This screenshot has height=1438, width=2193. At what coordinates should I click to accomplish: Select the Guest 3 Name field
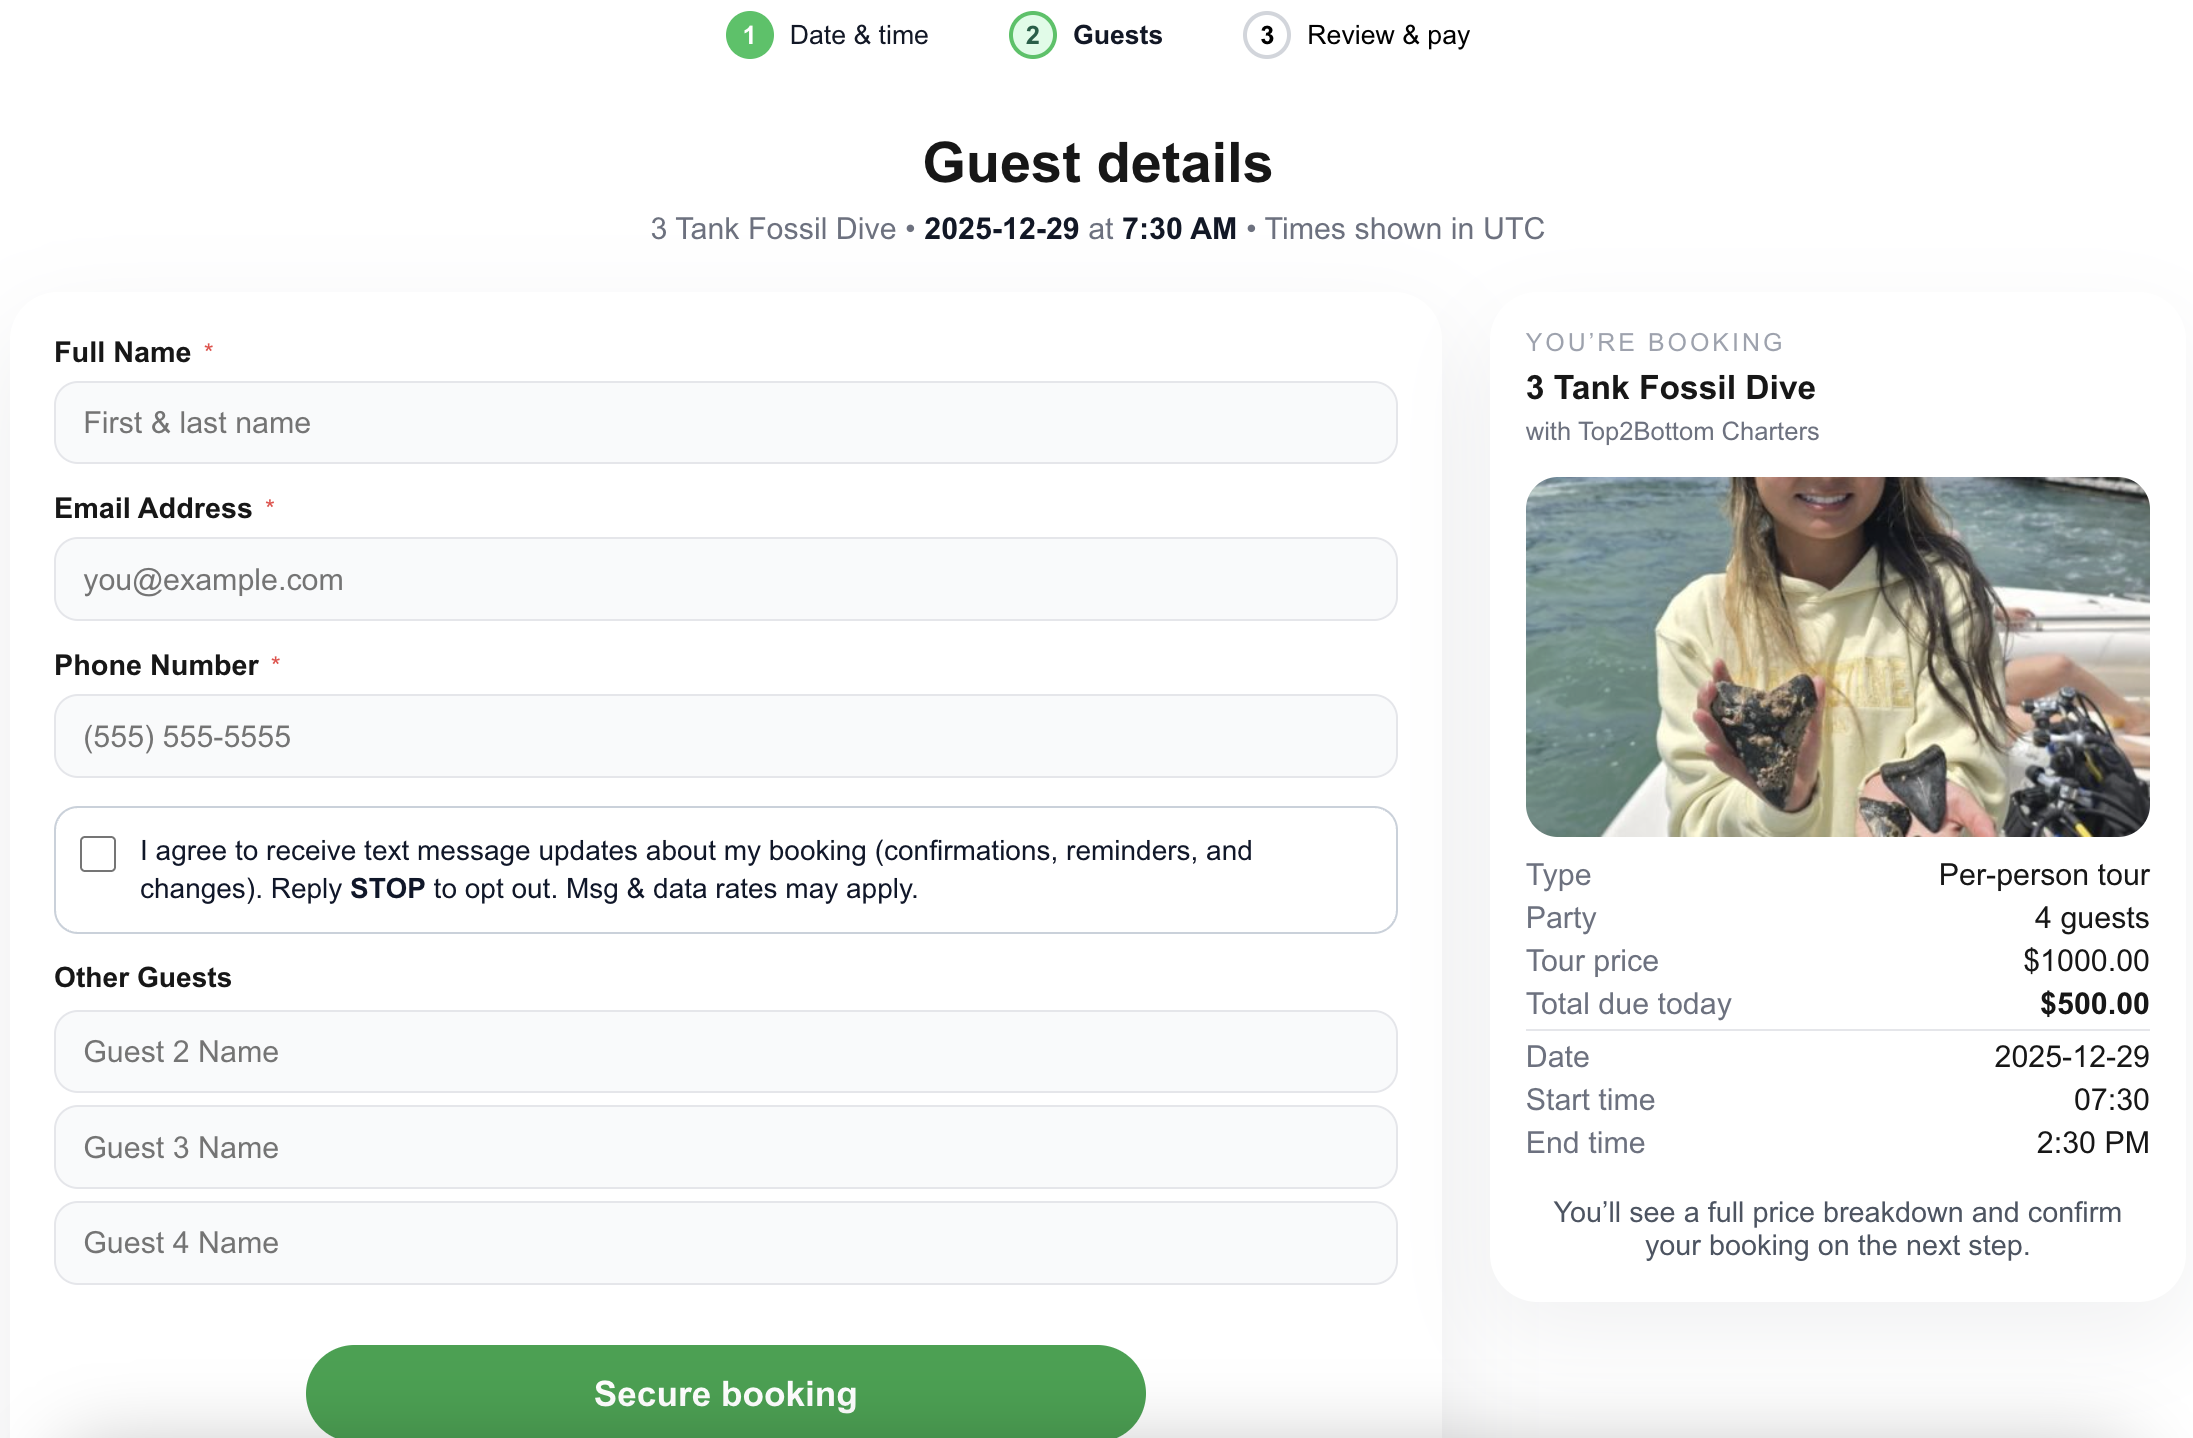coord(725,1148)
